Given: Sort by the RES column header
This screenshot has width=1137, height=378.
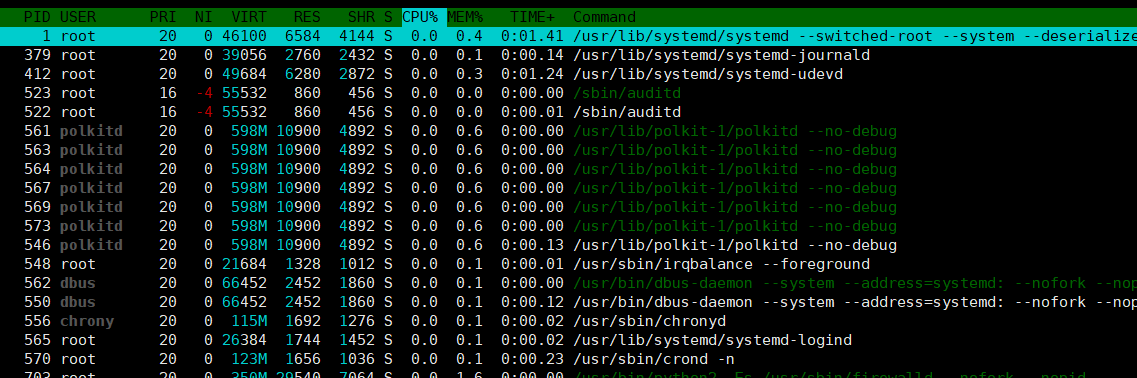Looking at the screenshot, I should coord(307,17).
